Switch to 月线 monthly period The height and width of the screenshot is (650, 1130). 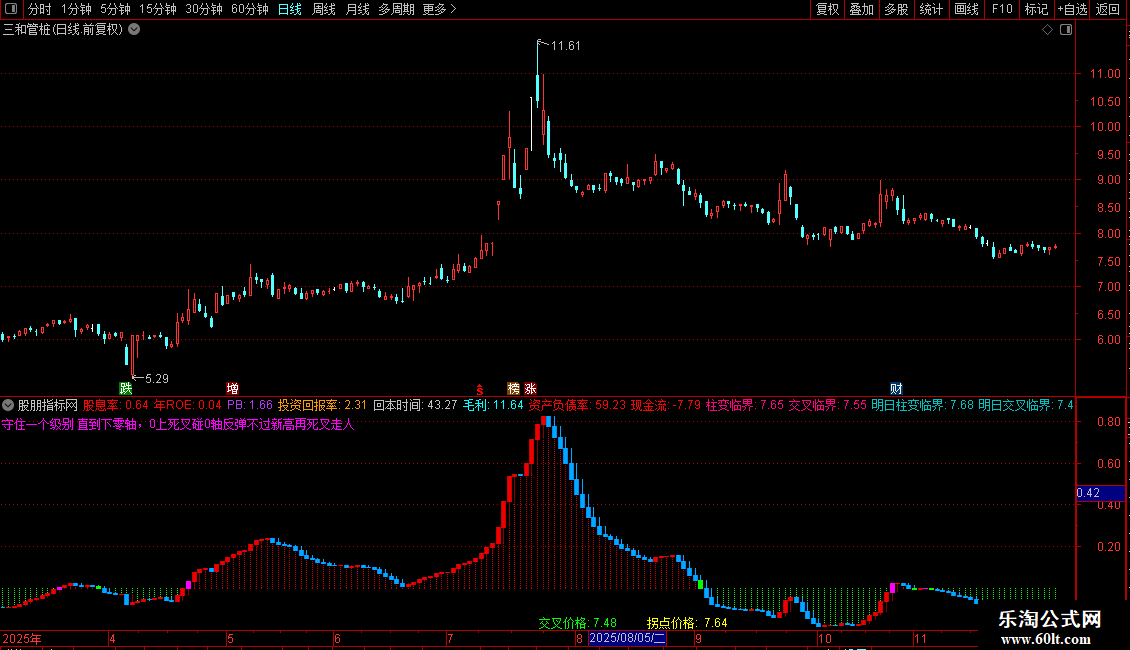[357, 9]
